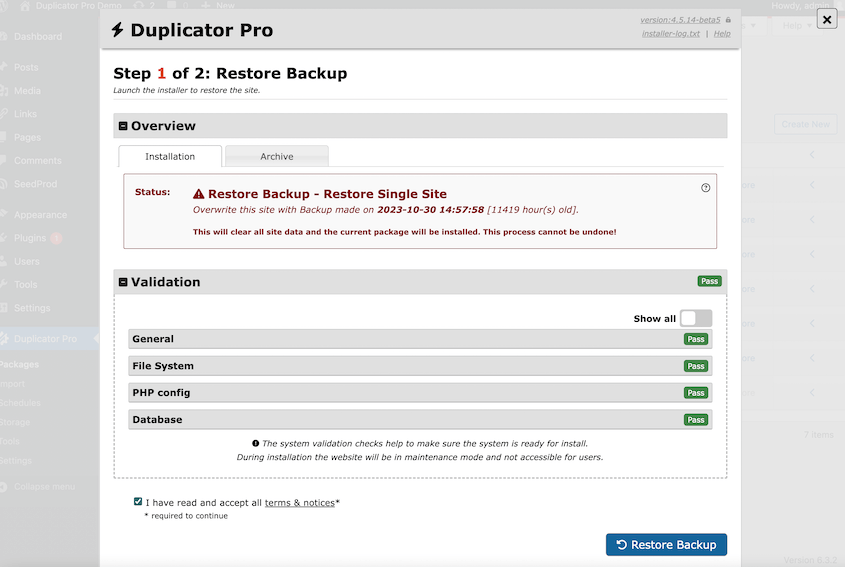Viewport: 845px width, 567px height.
Task: Select the Installation tab
Action: pos(170,156)
